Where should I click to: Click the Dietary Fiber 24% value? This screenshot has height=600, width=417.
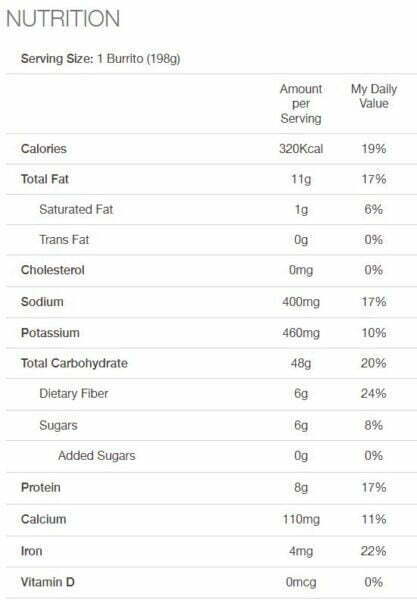(x=373, y=393)
